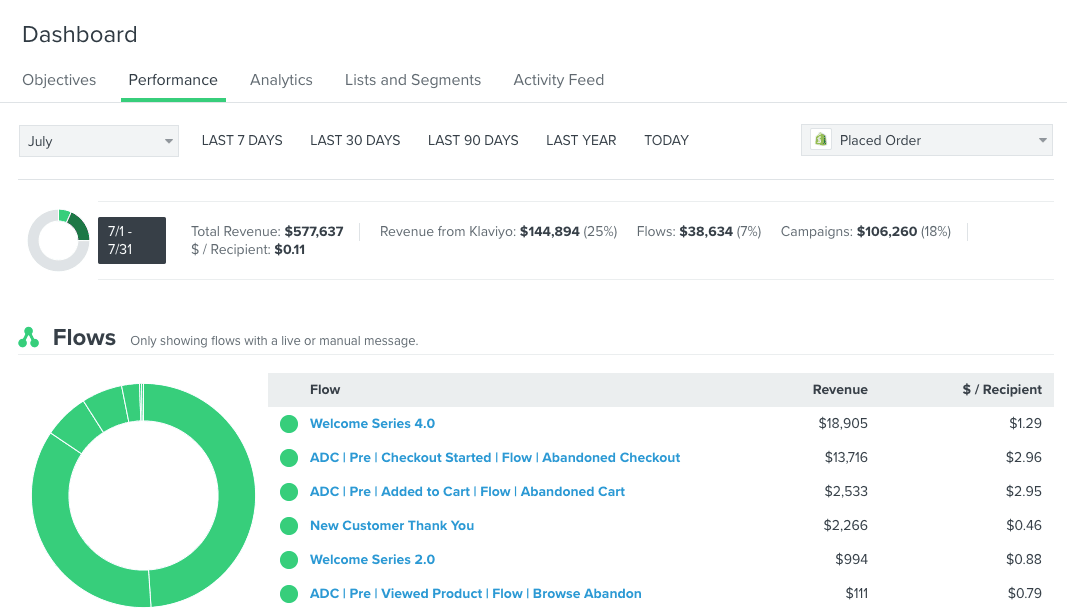
Task: Choose the LAST 7 DAYS range
Action: 242,140
